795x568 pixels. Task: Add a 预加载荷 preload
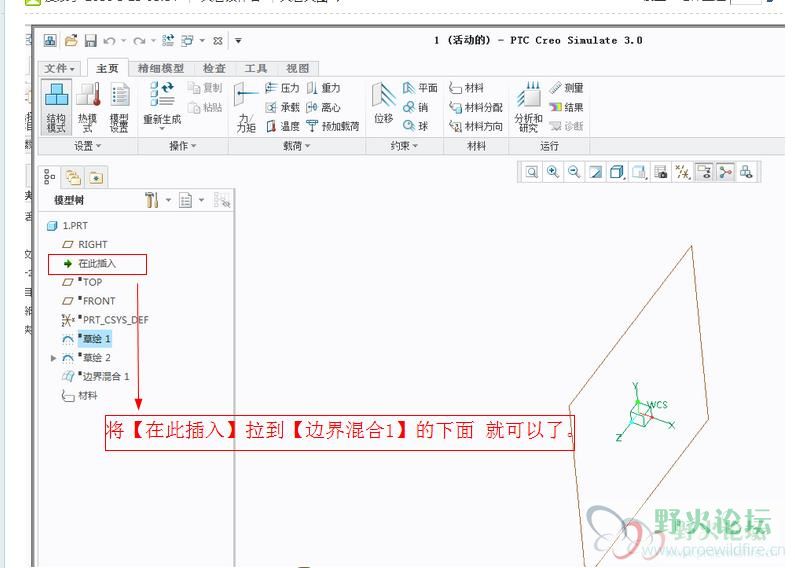333,126
